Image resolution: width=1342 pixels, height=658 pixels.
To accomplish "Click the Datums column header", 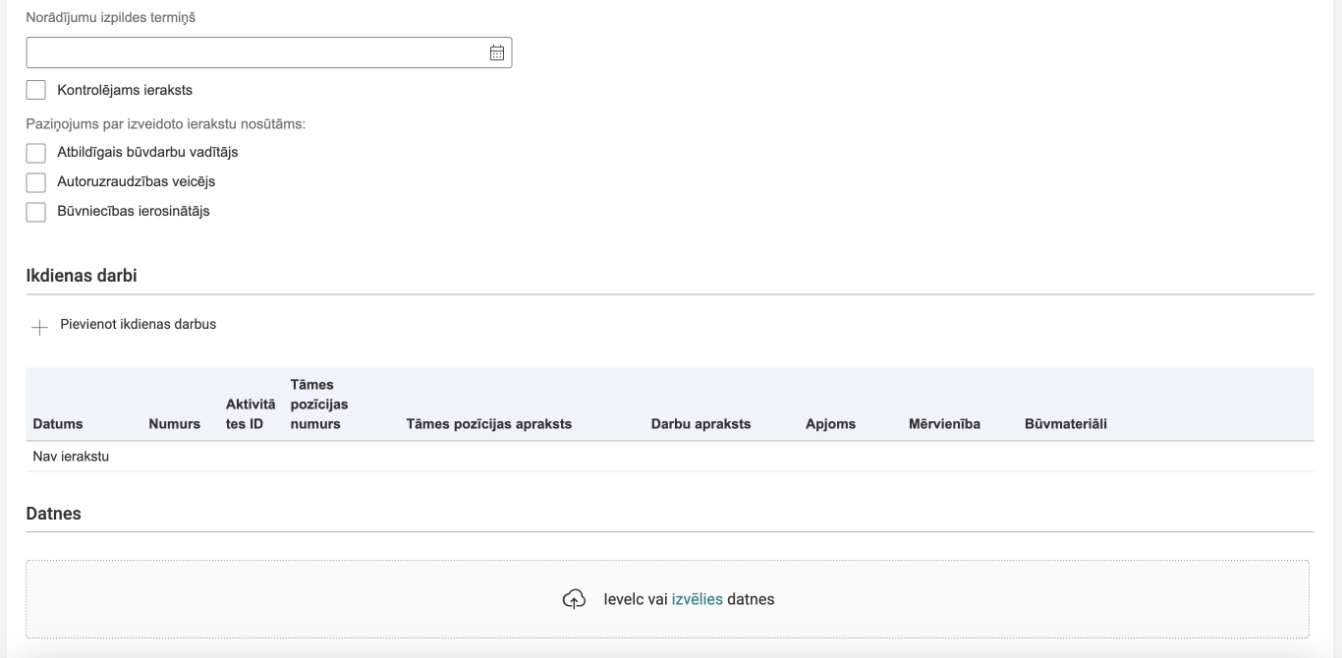I will point(58,424).
